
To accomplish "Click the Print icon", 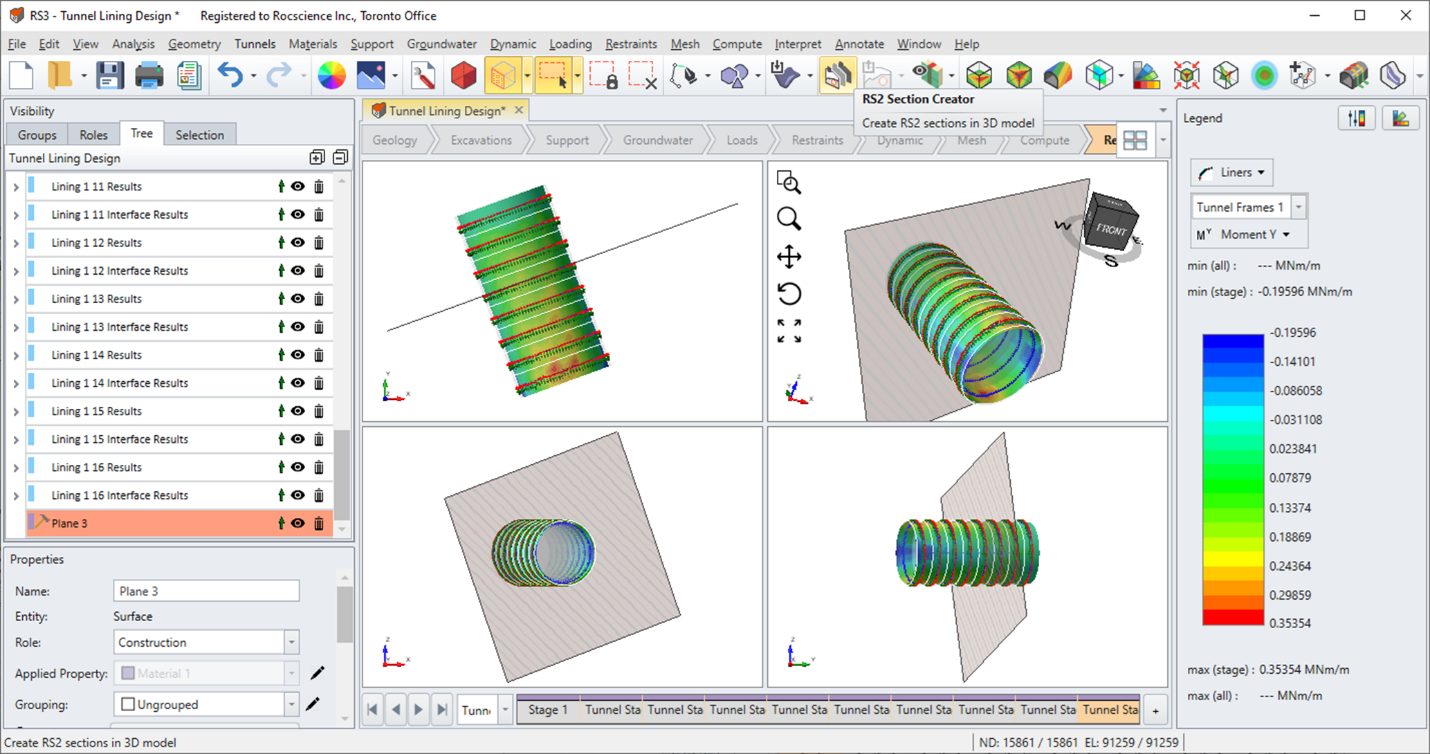I will click(x=149, y=75).
